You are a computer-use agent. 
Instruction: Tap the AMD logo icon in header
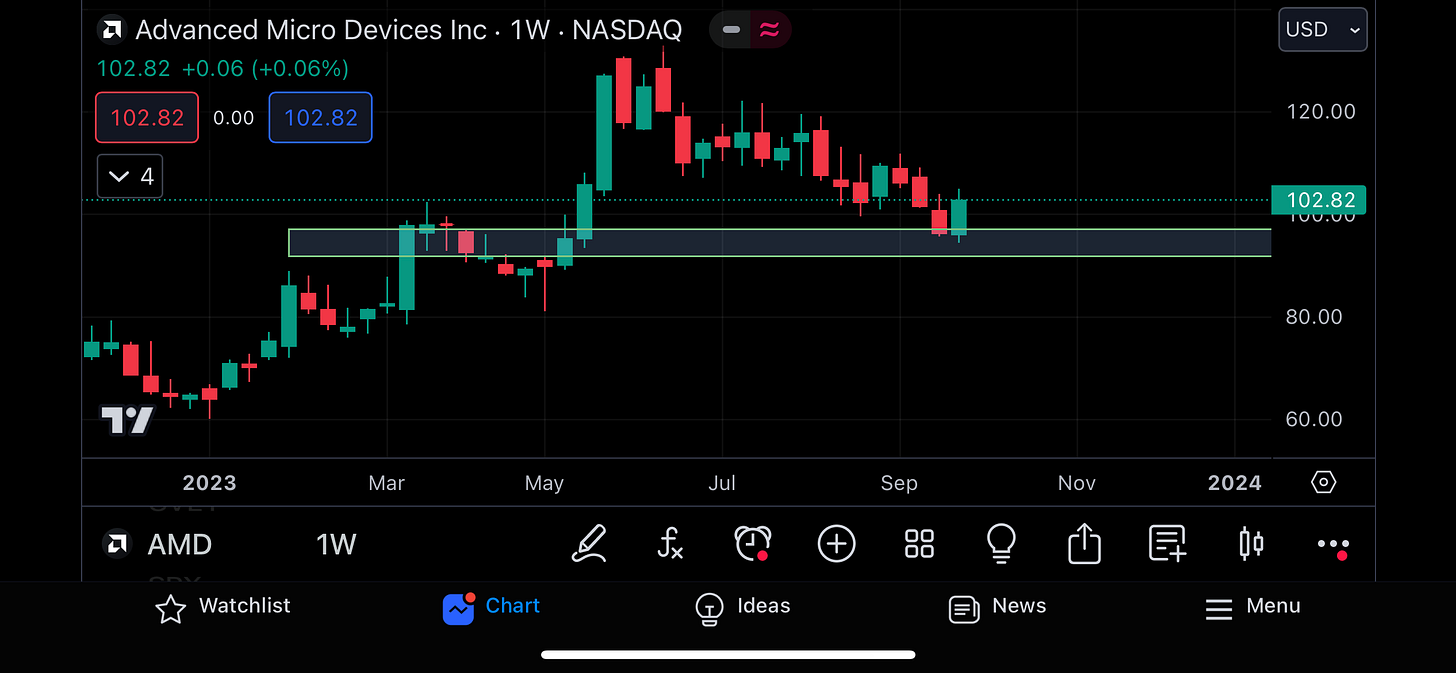[x=111, y=30]
